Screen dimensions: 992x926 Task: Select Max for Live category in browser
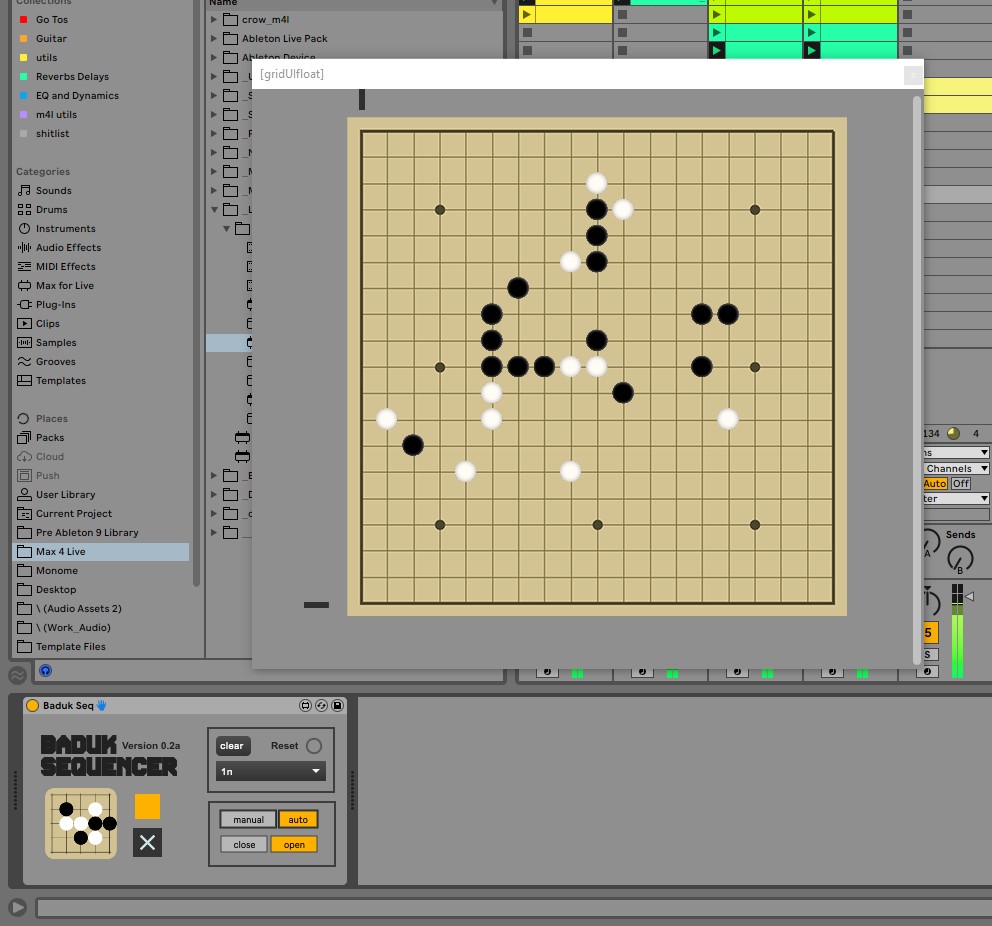pos(64,286)
